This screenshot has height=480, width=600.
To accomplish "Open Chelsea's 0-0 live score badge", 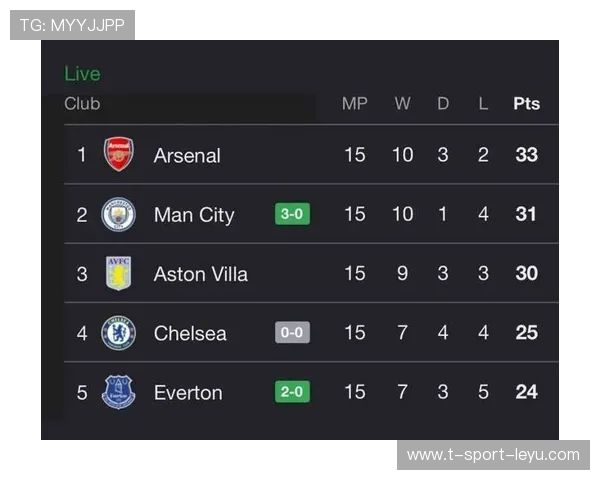I will 292,333.
